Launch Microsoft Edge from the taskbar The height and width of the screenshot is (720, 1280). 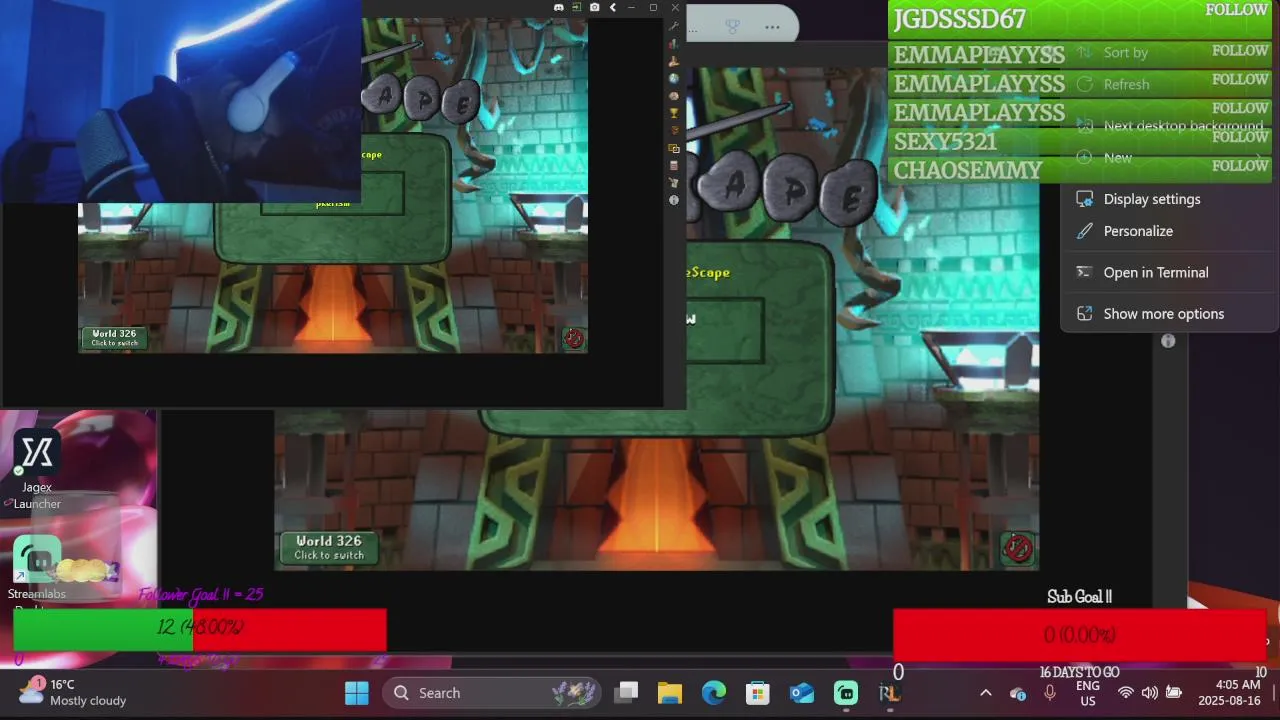pyautogui.click(x=714, y=693)
